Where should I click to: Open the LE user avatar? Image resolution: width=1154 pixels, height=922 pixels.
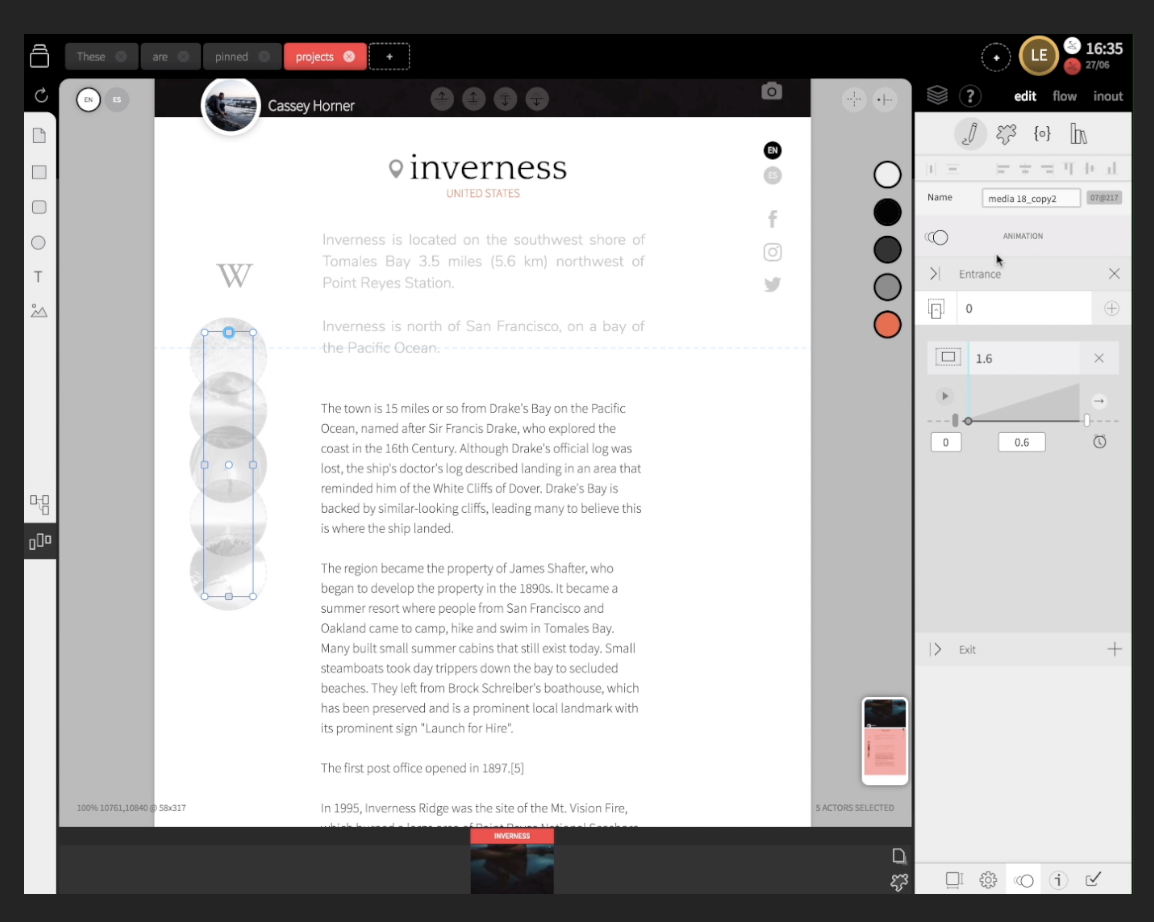click(1038, 55)
